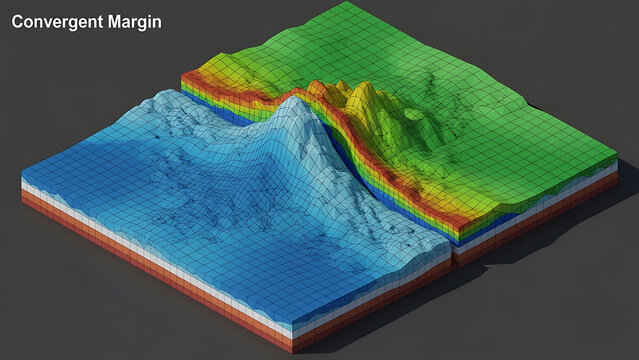This screenshot has height=360, width=639.
Task: Click the "Convergent Margin" title text
Action: pos(86,22)
